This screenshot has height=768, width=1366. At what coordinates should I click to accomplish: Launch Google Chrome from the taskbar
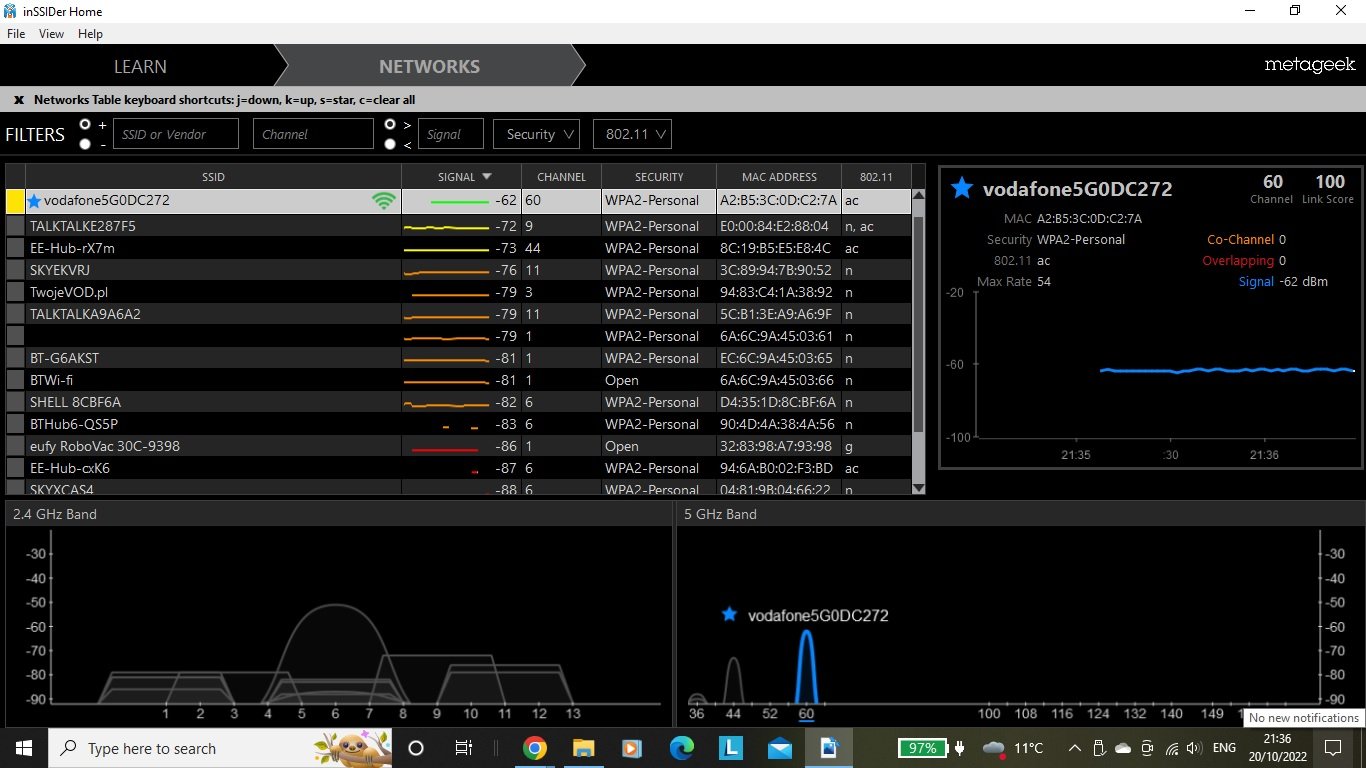pos(534,748)
